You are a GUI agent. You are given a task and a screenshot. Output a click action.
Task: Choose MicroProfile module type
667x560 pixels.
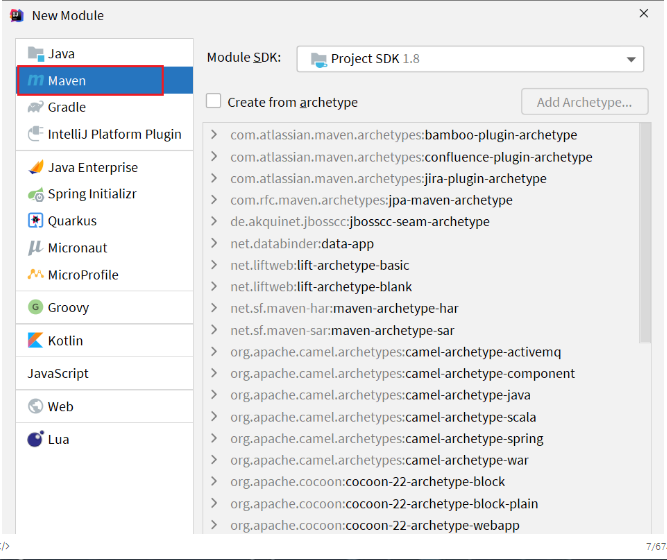click(105, 274)
